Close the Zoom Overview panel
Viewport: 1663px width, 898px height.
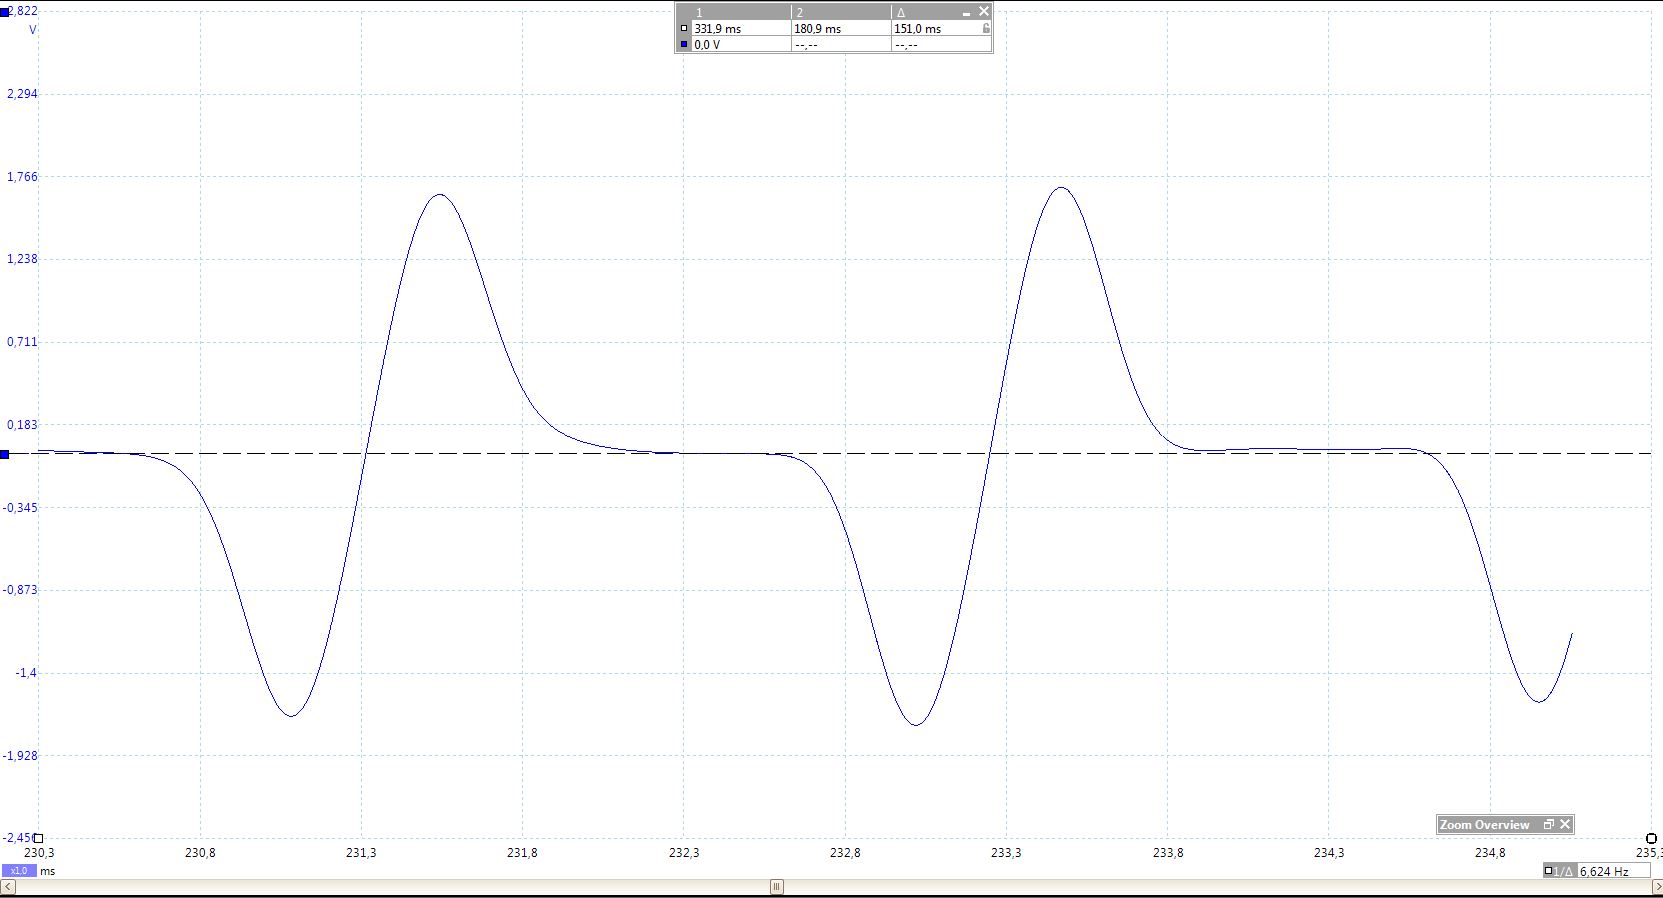[x=1565, y=825]
